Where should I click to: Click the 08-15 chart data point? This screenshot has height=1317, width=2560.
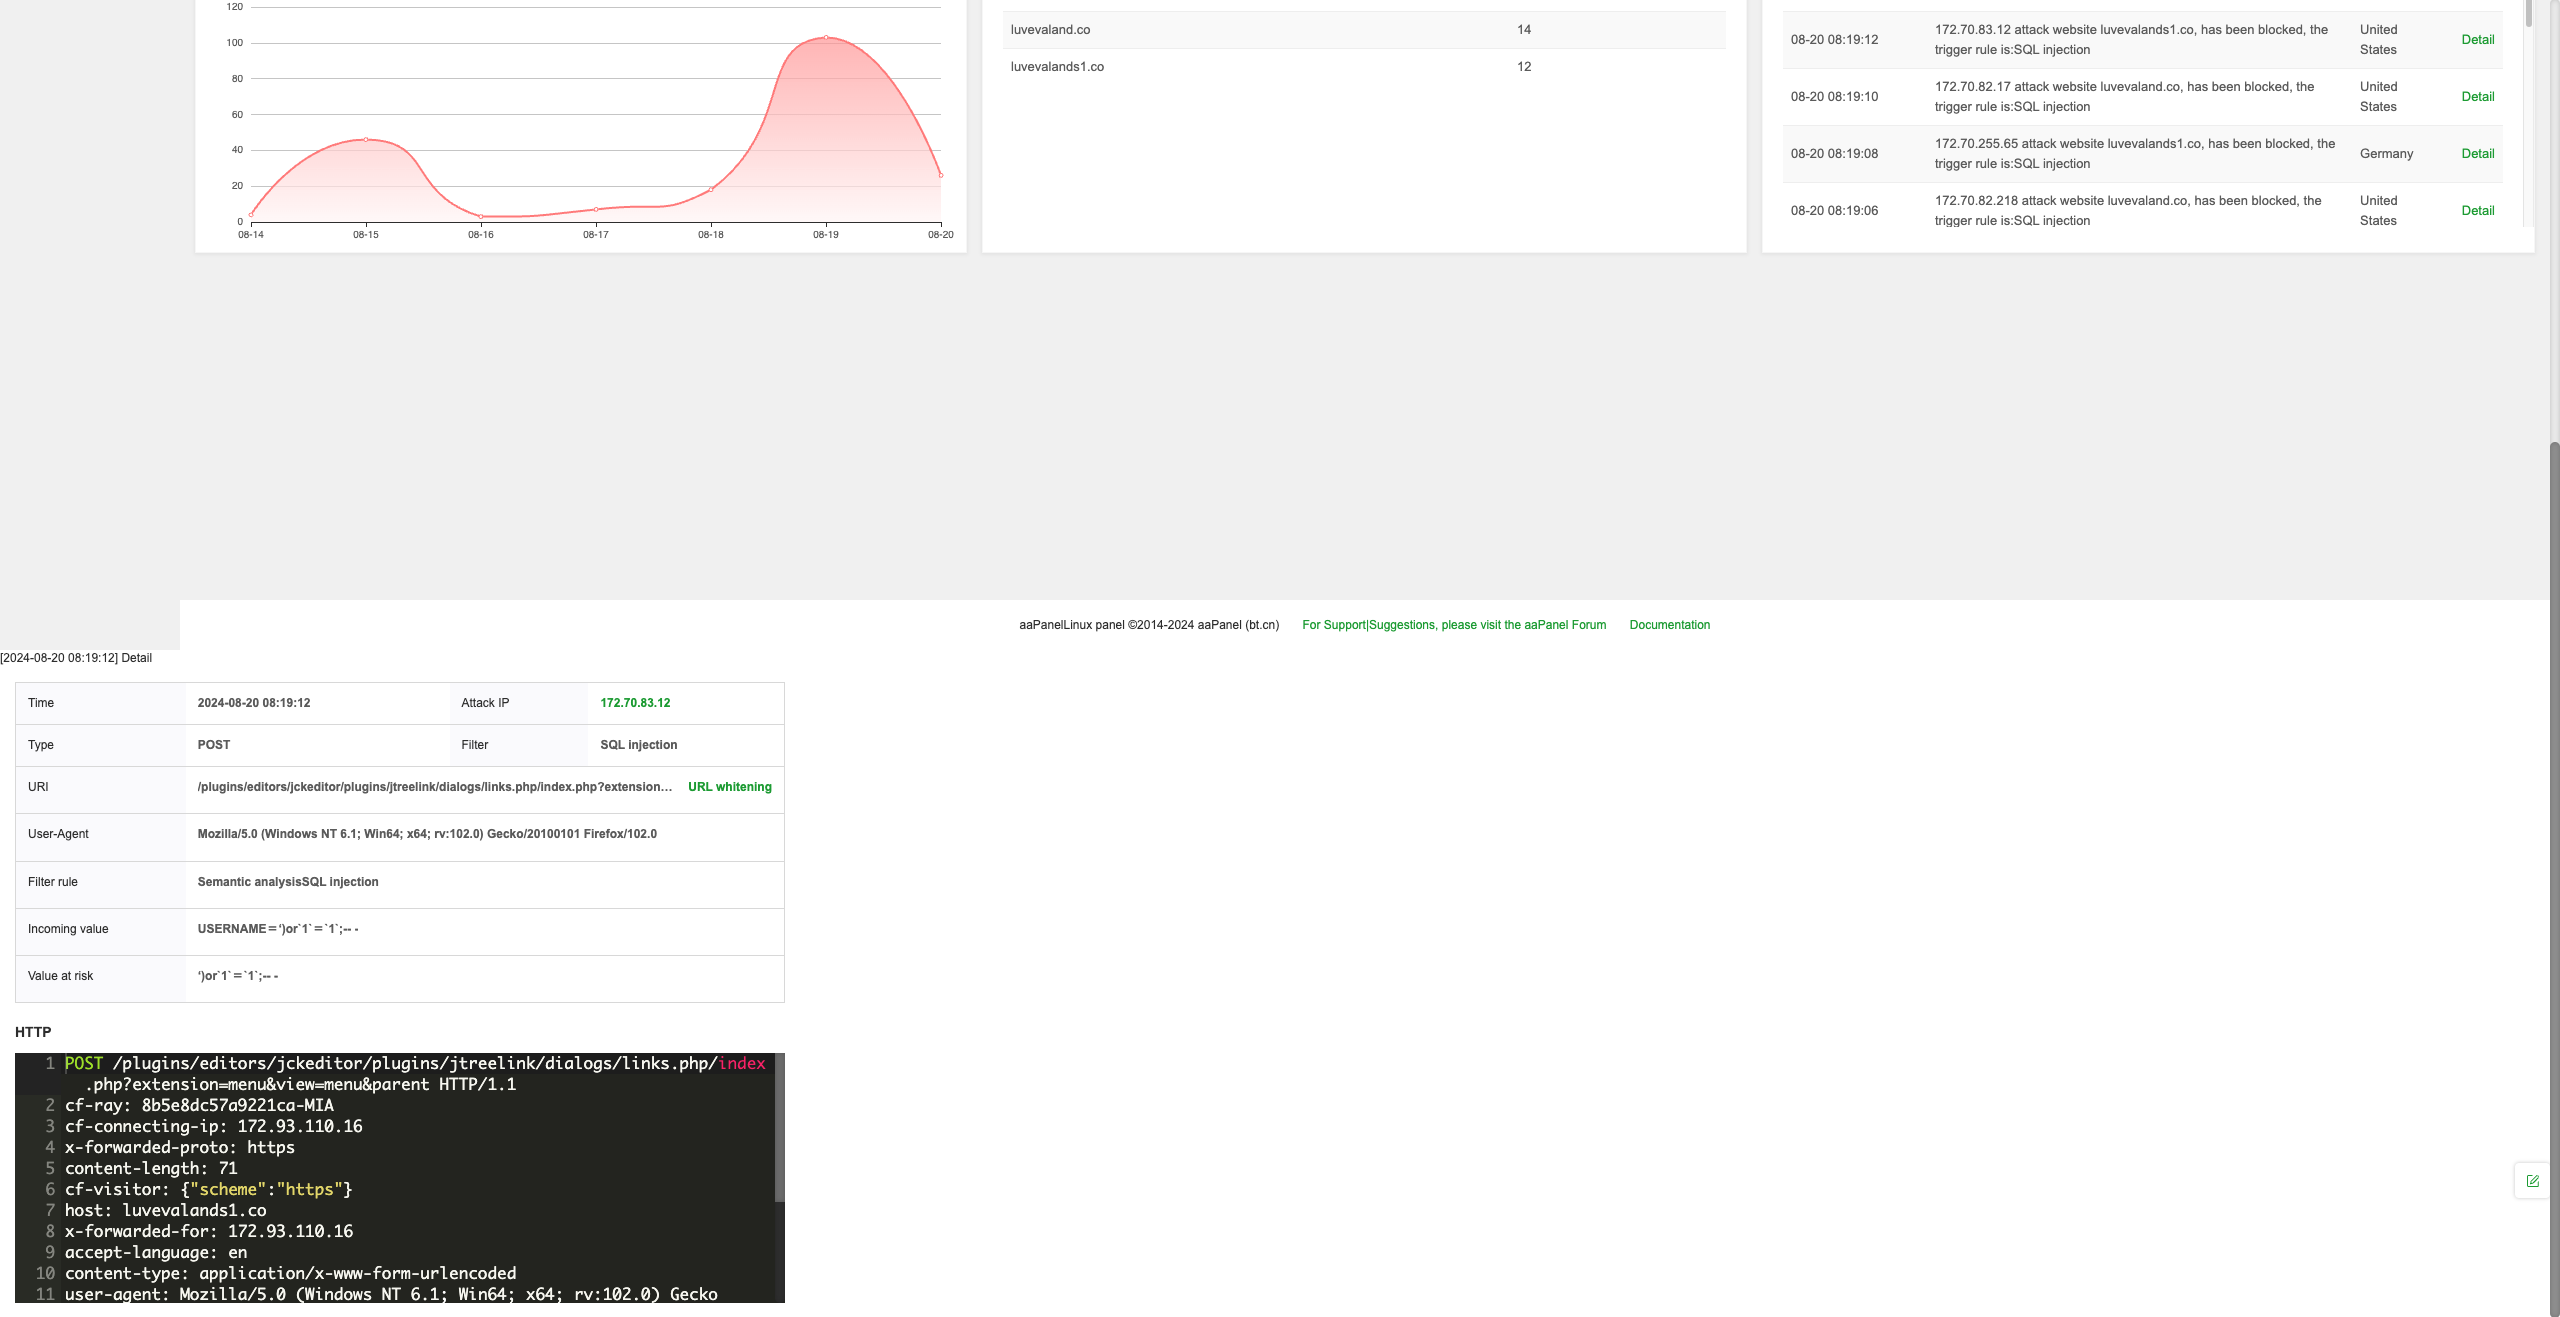366,140
